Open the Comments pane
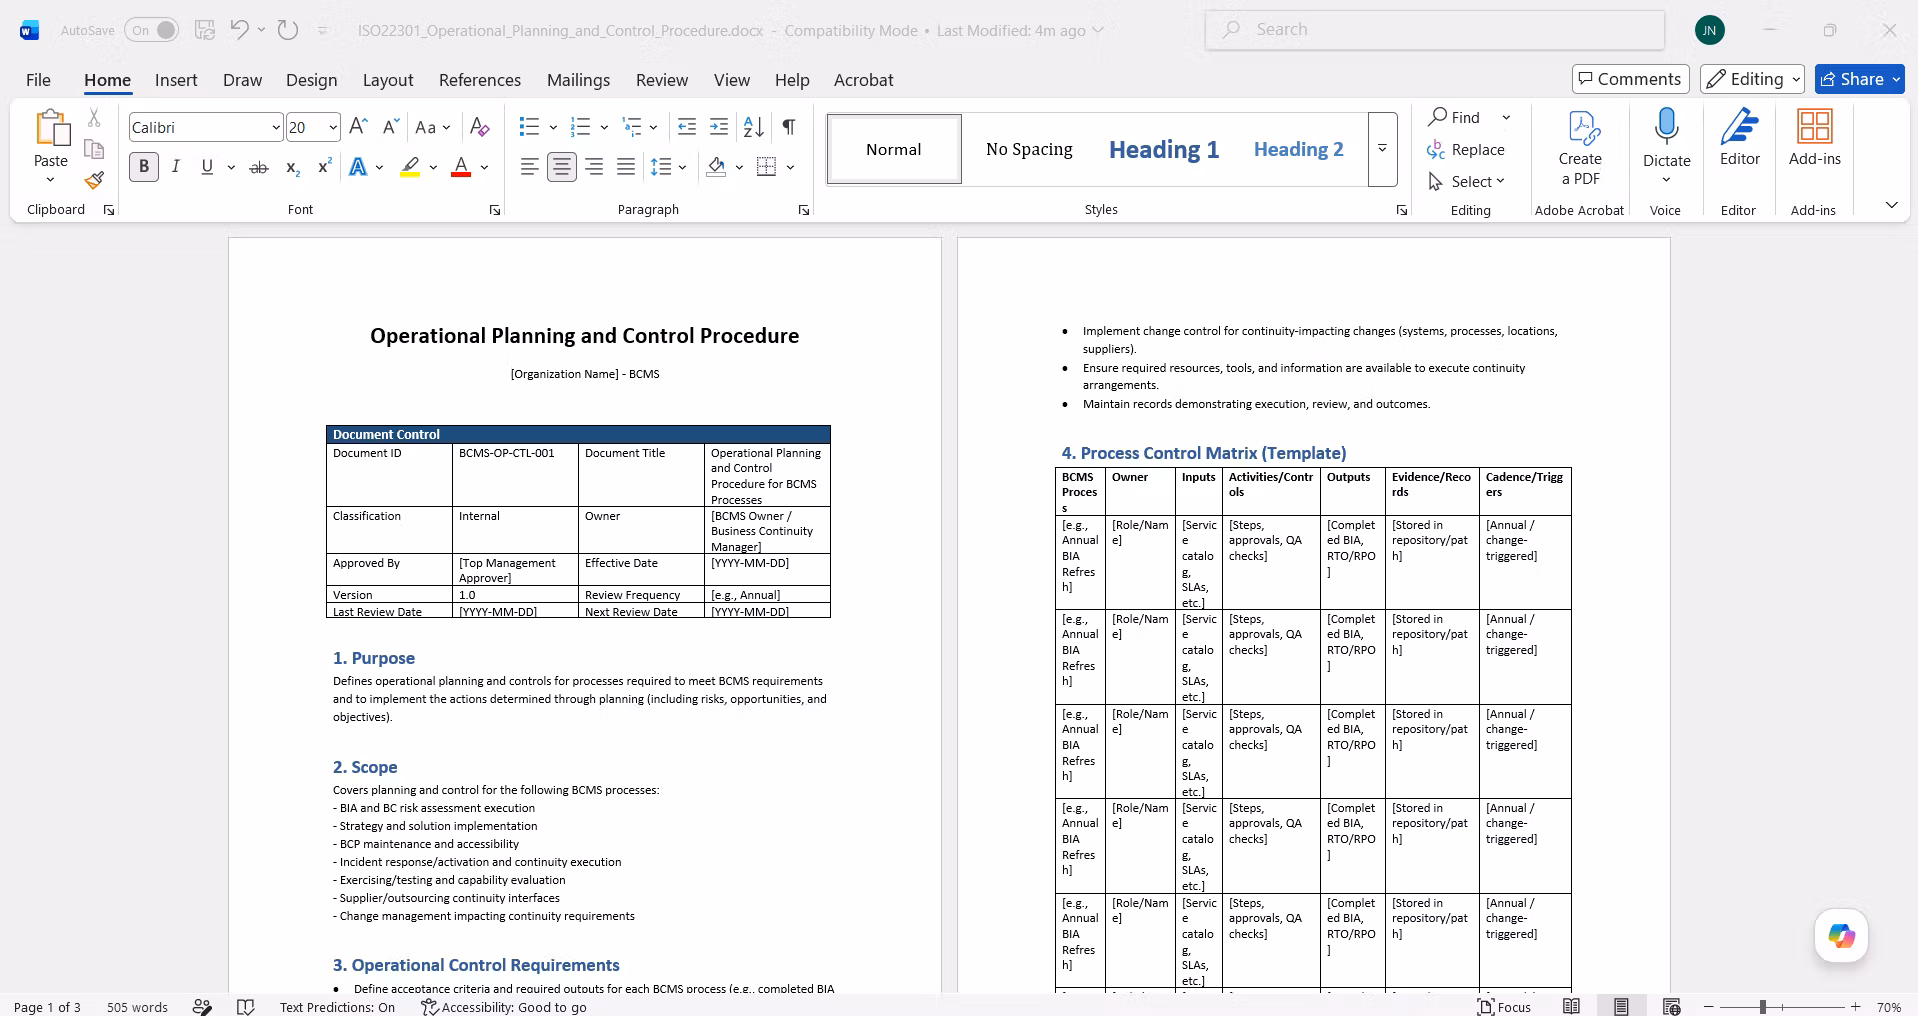 1630,79
